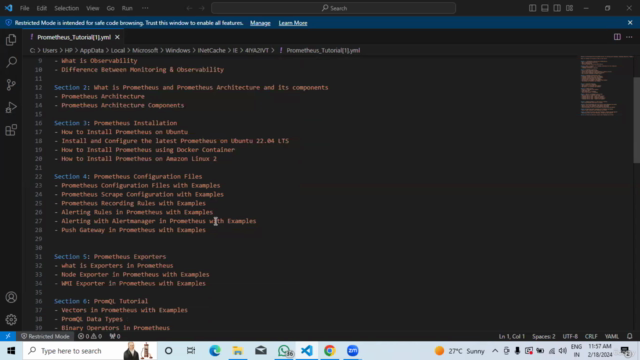Open Task View in the taskbar
Image resolution: width=640 pixels, height=360 pixels.
[x=191, y=351]
